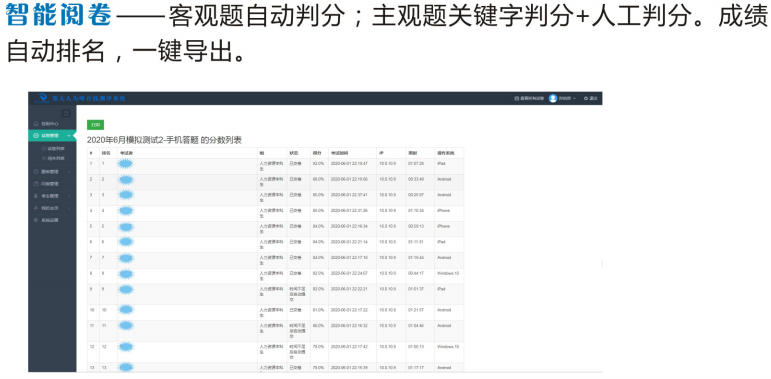Click the exam time column header
Screen dimensions: 771x379
pyautogui.click(x=339, y=153)
